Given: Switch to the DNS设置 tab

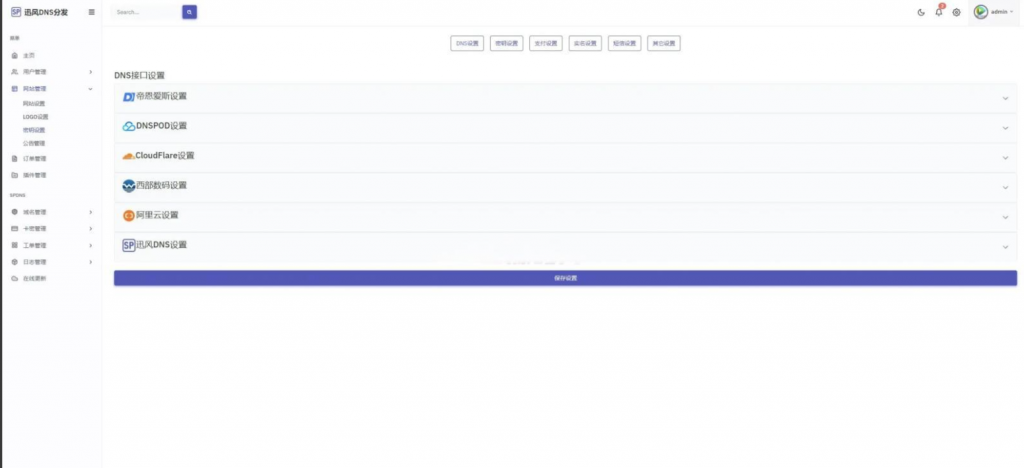Looking at the screenshot, I should point(468,43).
